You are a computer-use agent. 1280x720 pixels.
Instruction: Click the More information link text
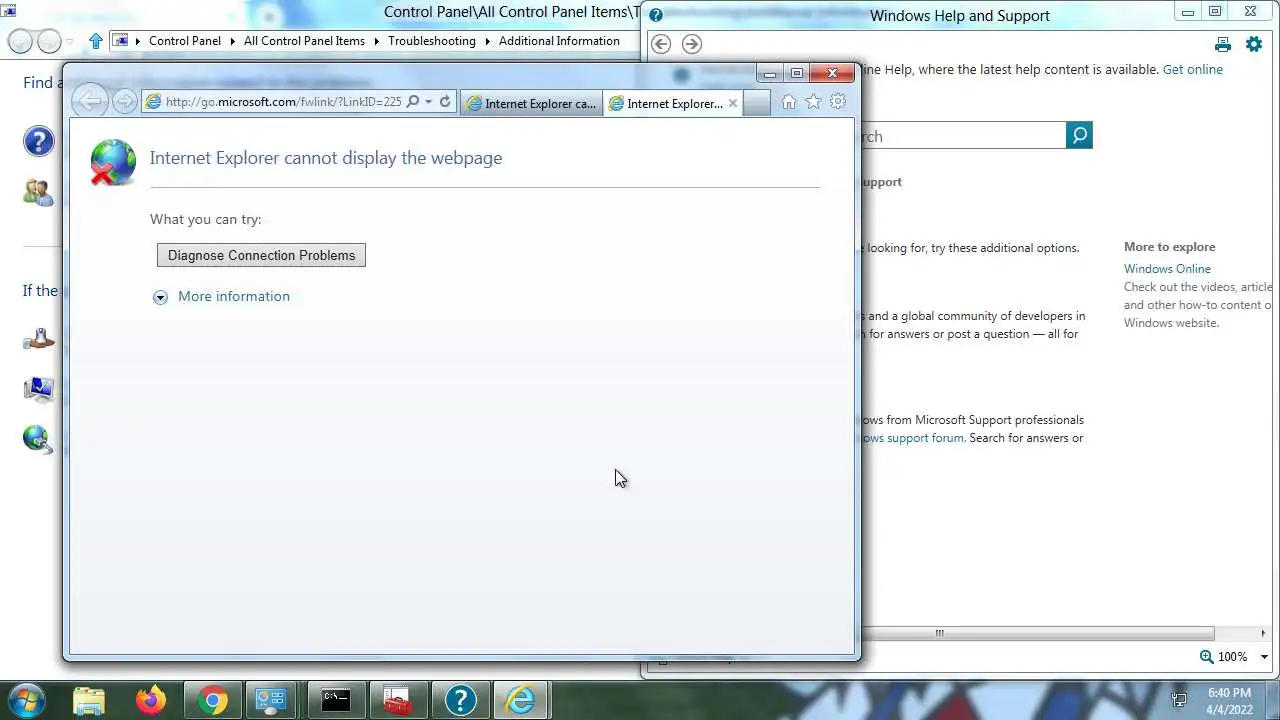(234, 296)
